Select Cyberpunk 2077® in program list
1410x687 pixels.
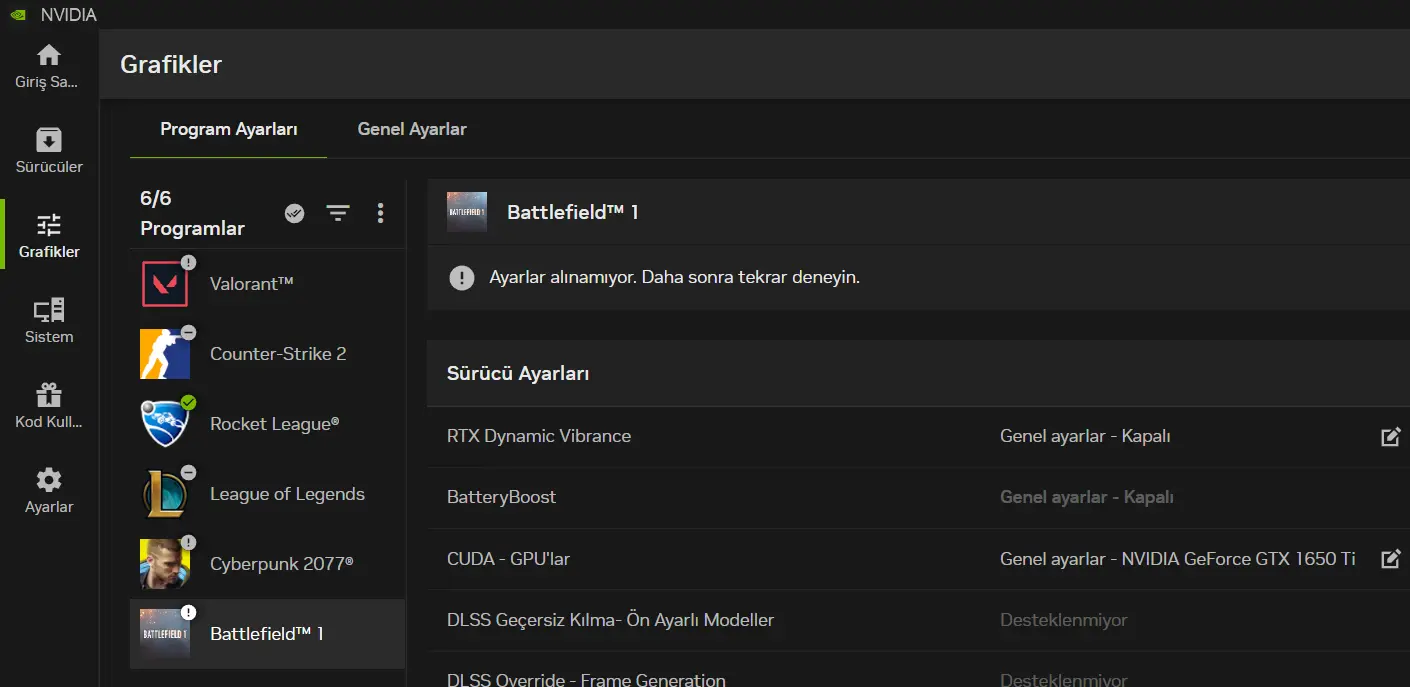click(x=282, y=564)
